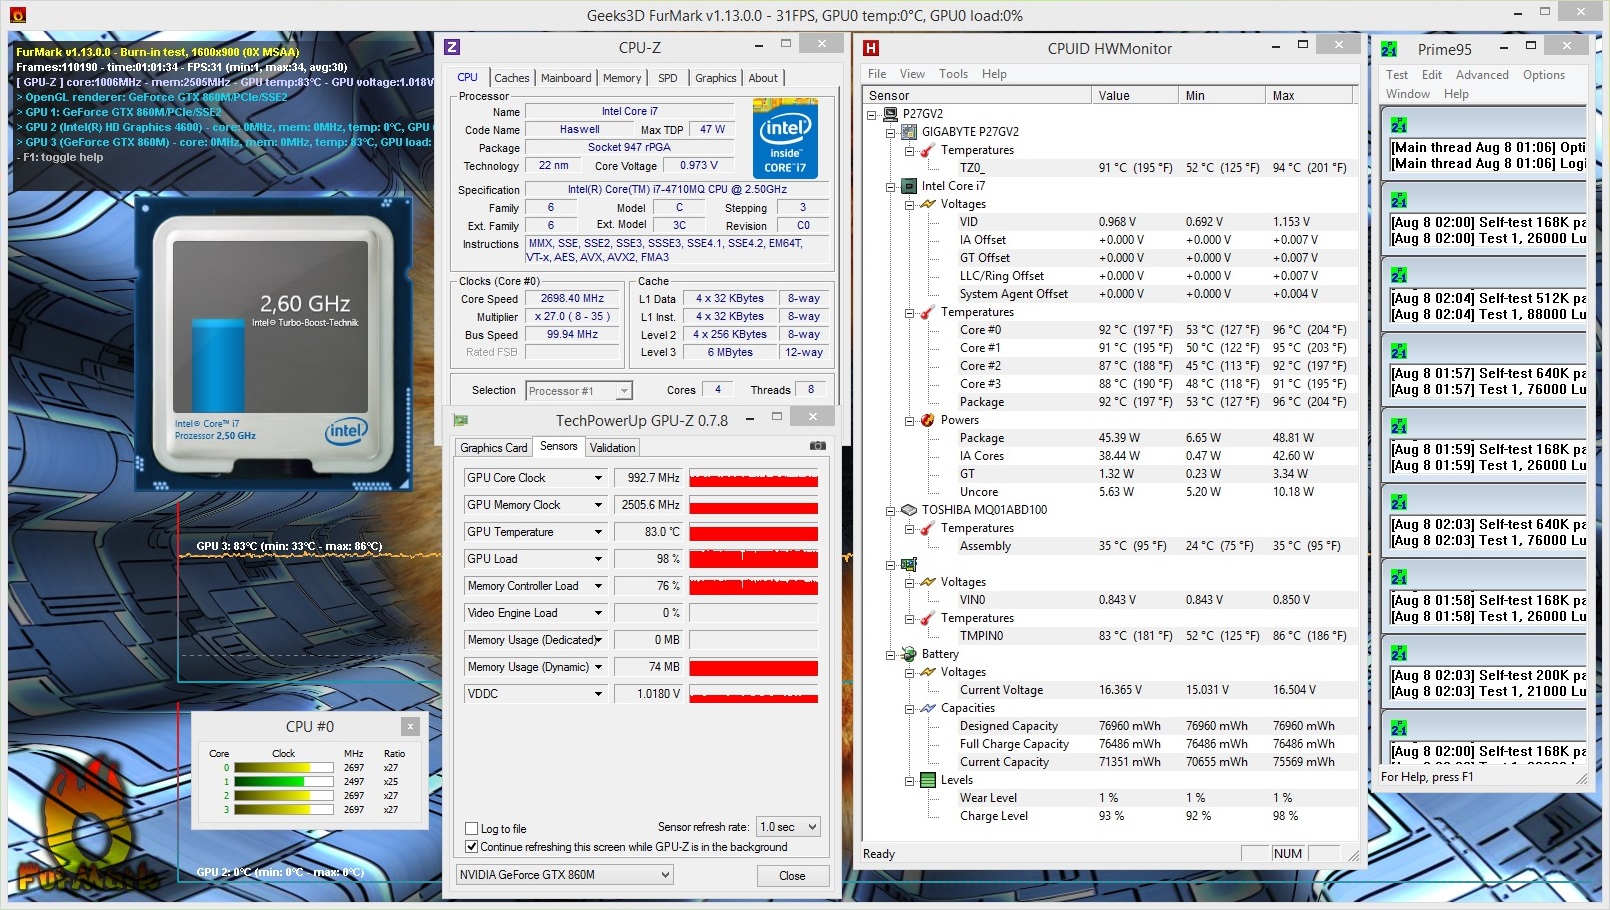The height and width of the screenshot is (910, 1610).
Task: Click the Prime95 worker icon above the 01:59 log
Action: coord(1399,426)
